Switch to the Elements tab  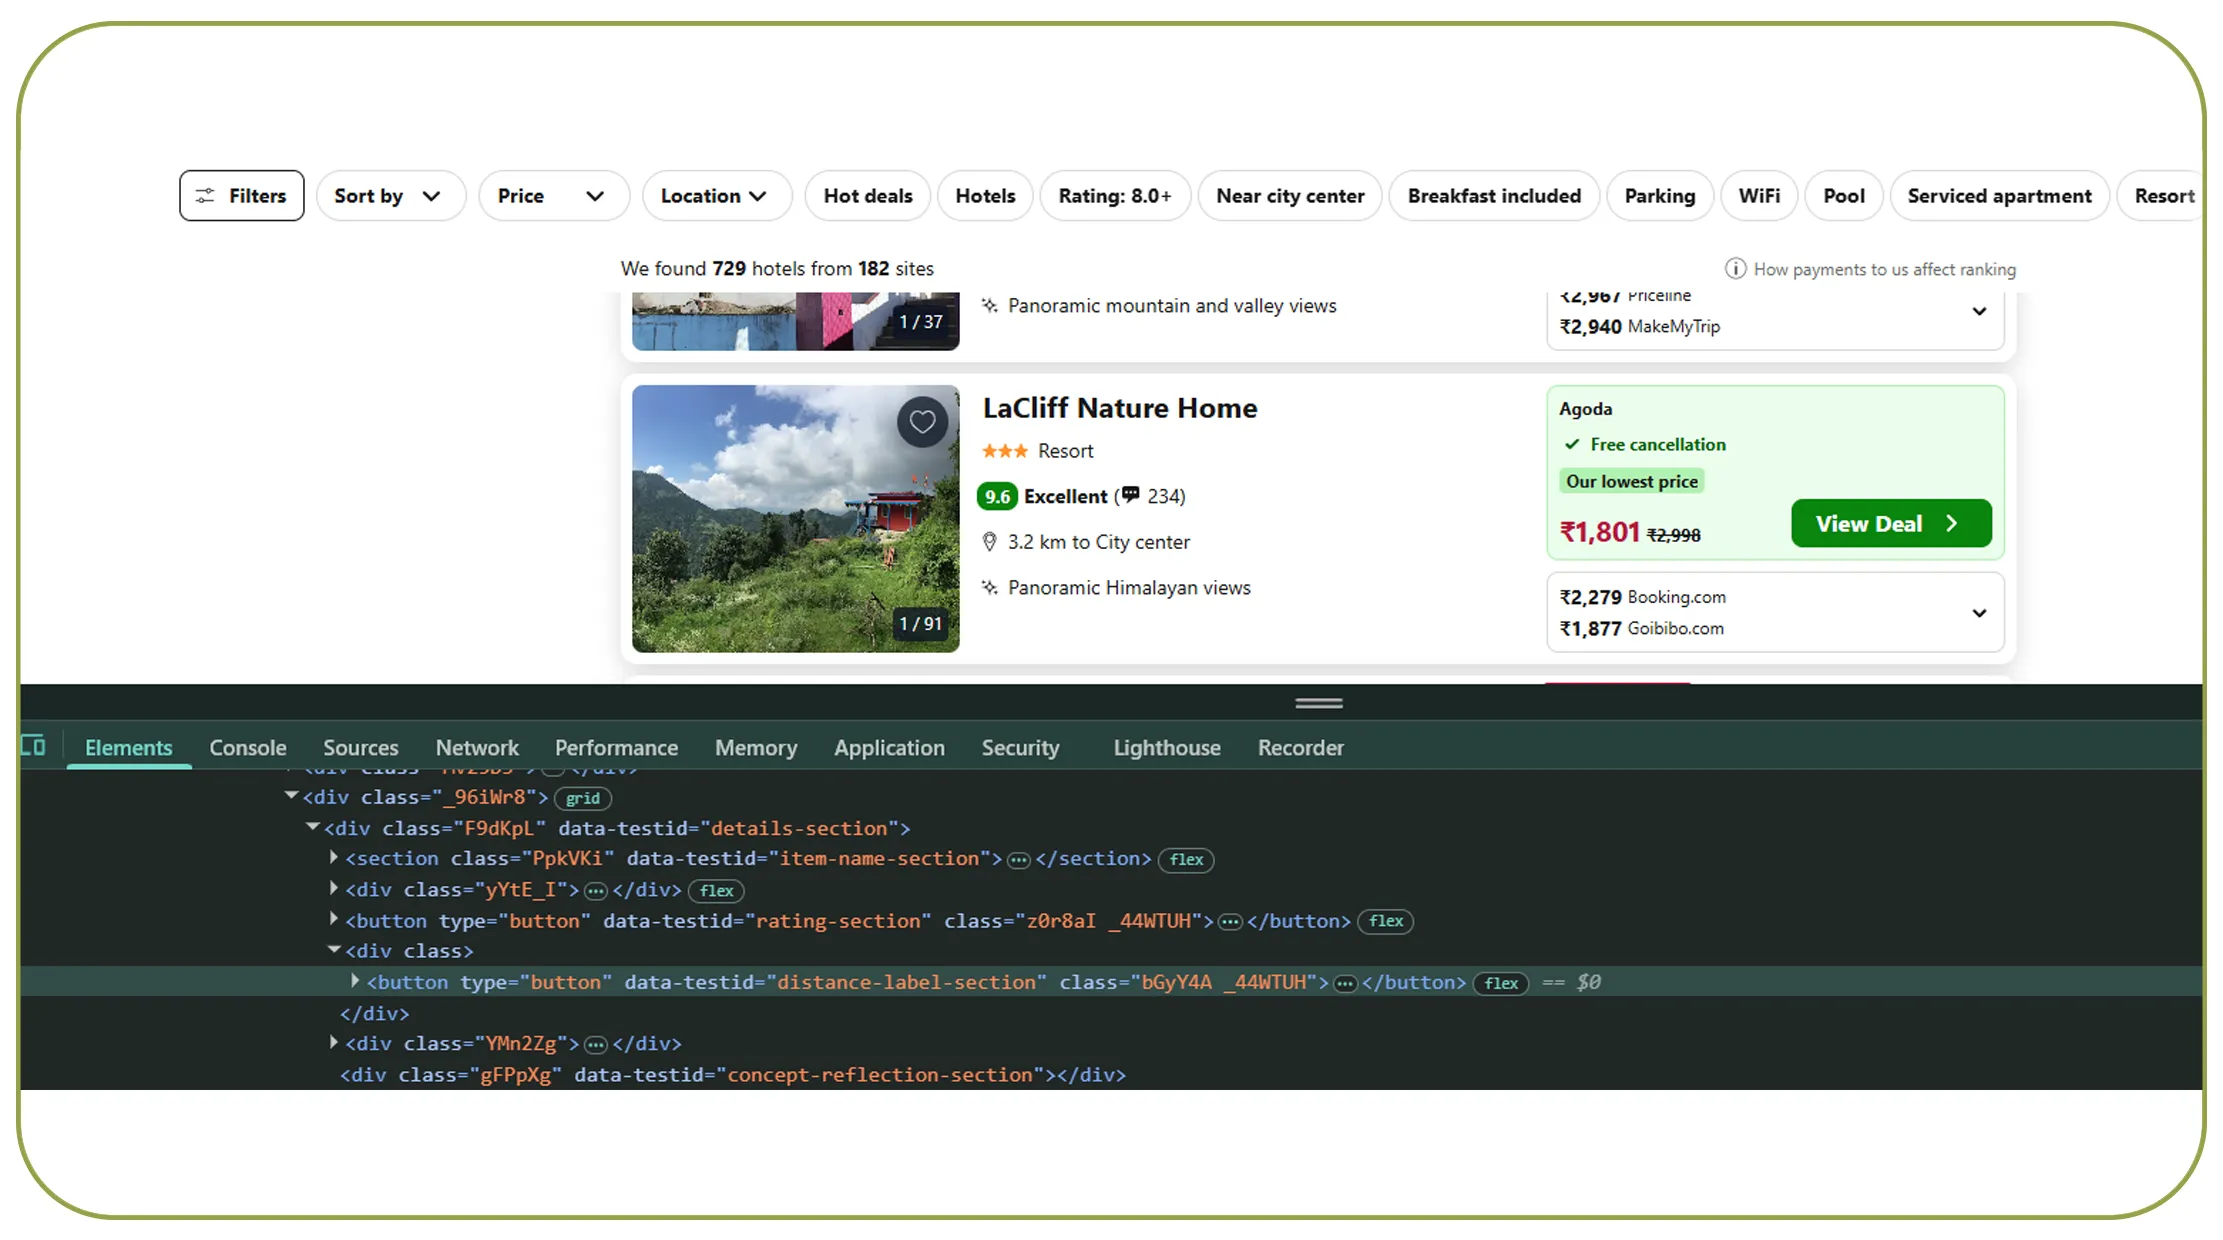pyautogui.click(x=128, y=748)
